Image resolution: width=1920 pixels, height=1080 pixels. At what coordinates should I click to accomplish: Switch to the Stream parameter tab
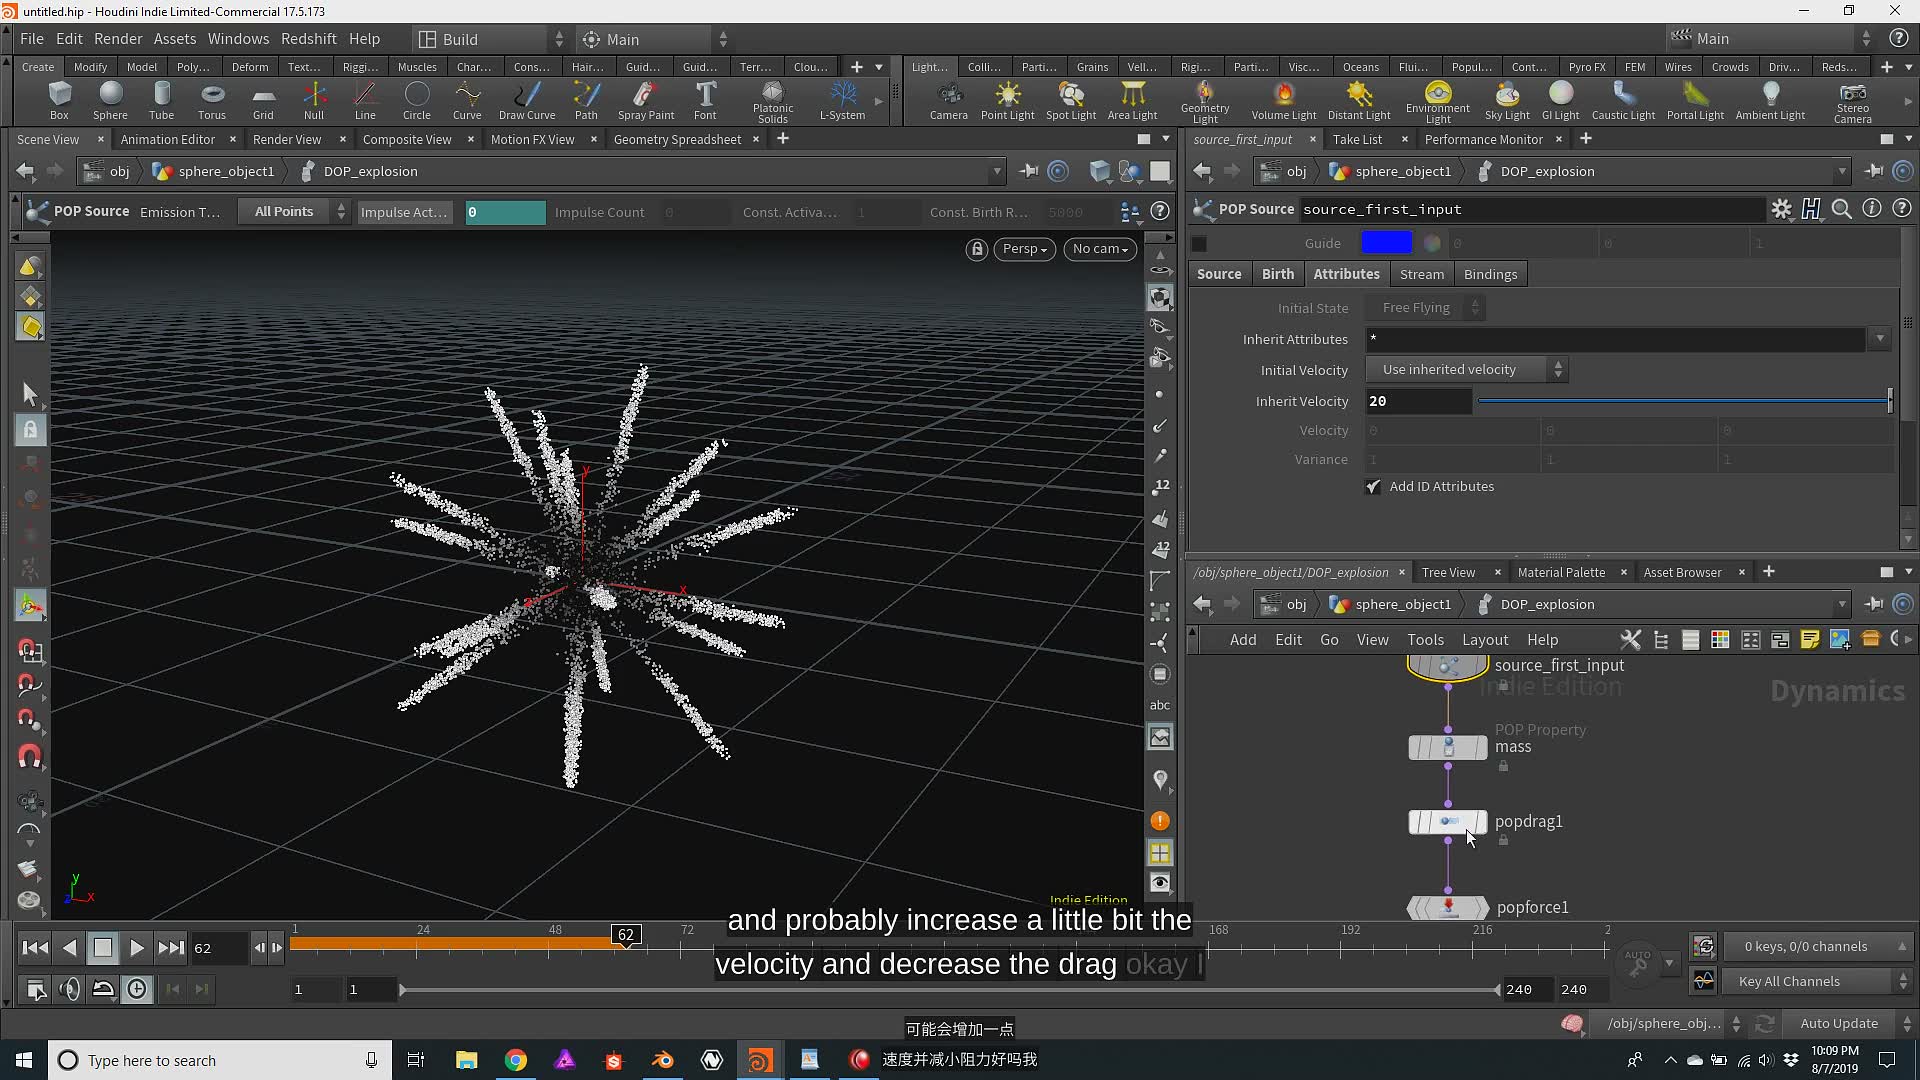(x=1421, y=274)
